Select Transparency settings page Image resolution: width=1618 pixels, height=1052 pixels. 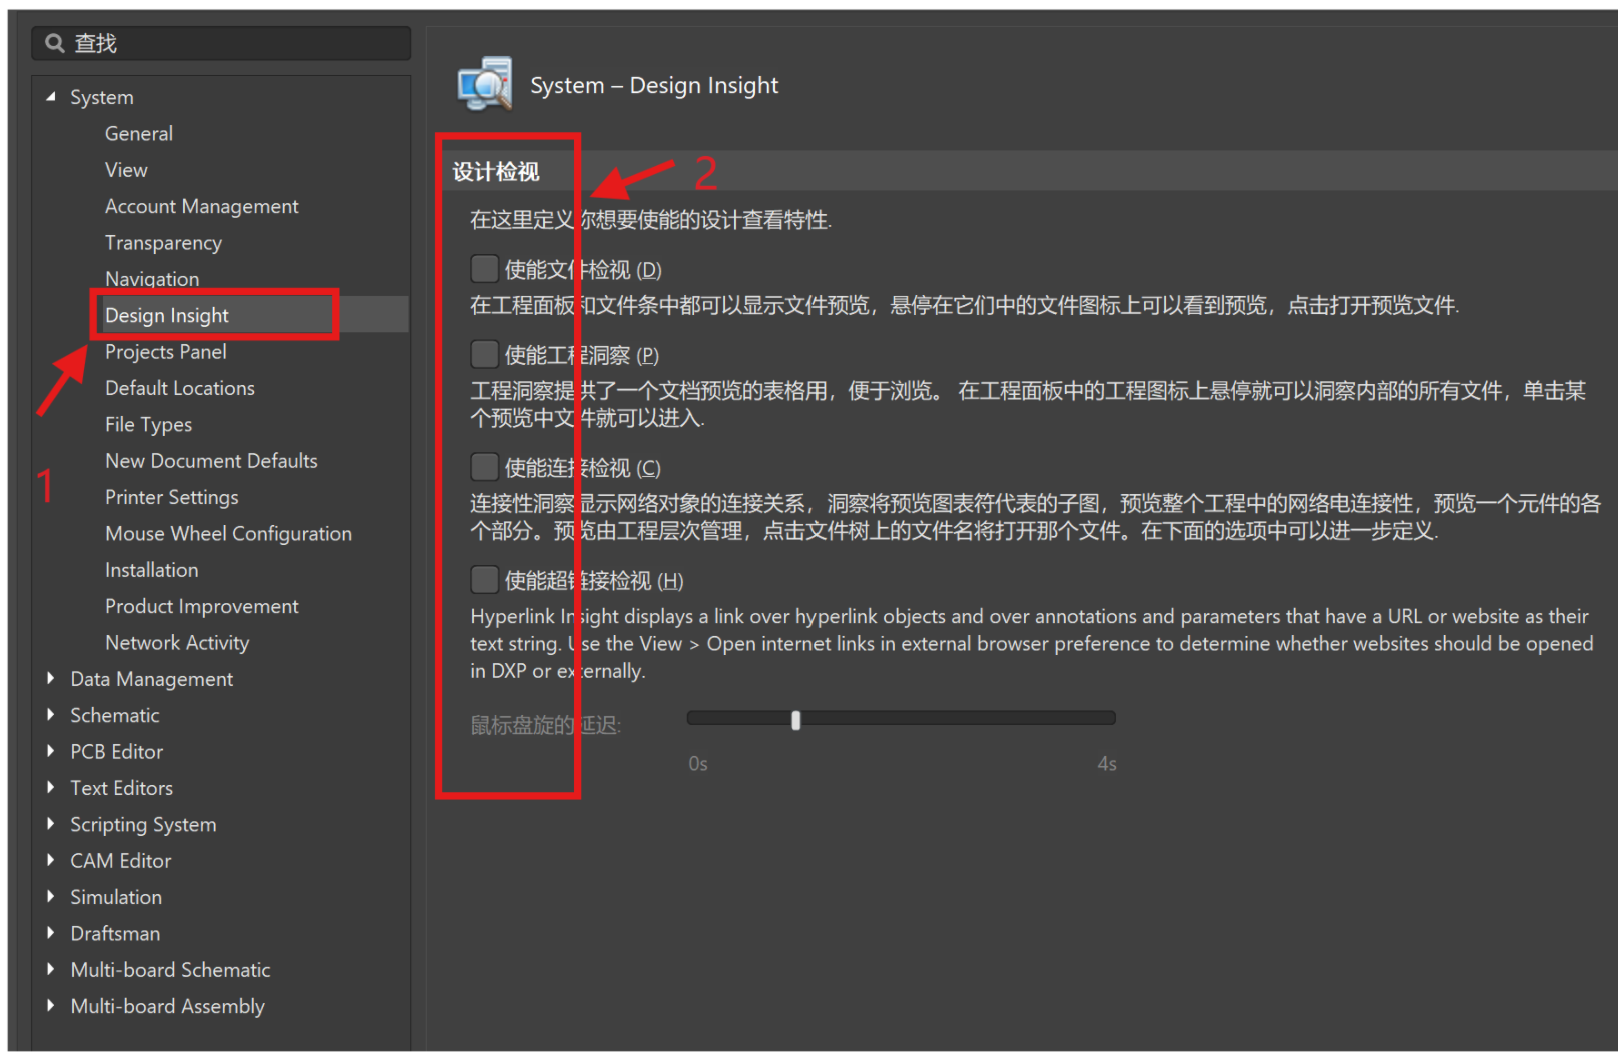tap(163, 243)
